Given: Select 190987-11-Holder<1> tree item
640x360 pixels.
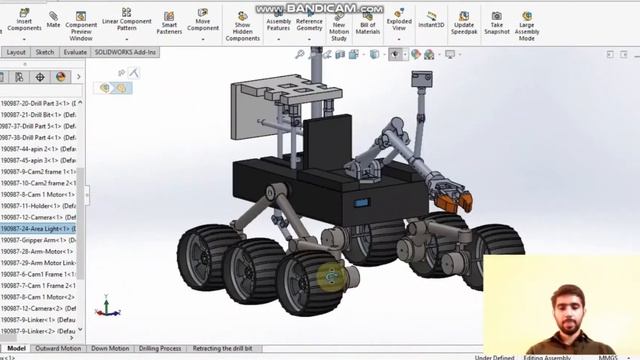Looking at the screenshot, I should coord(38,206).
